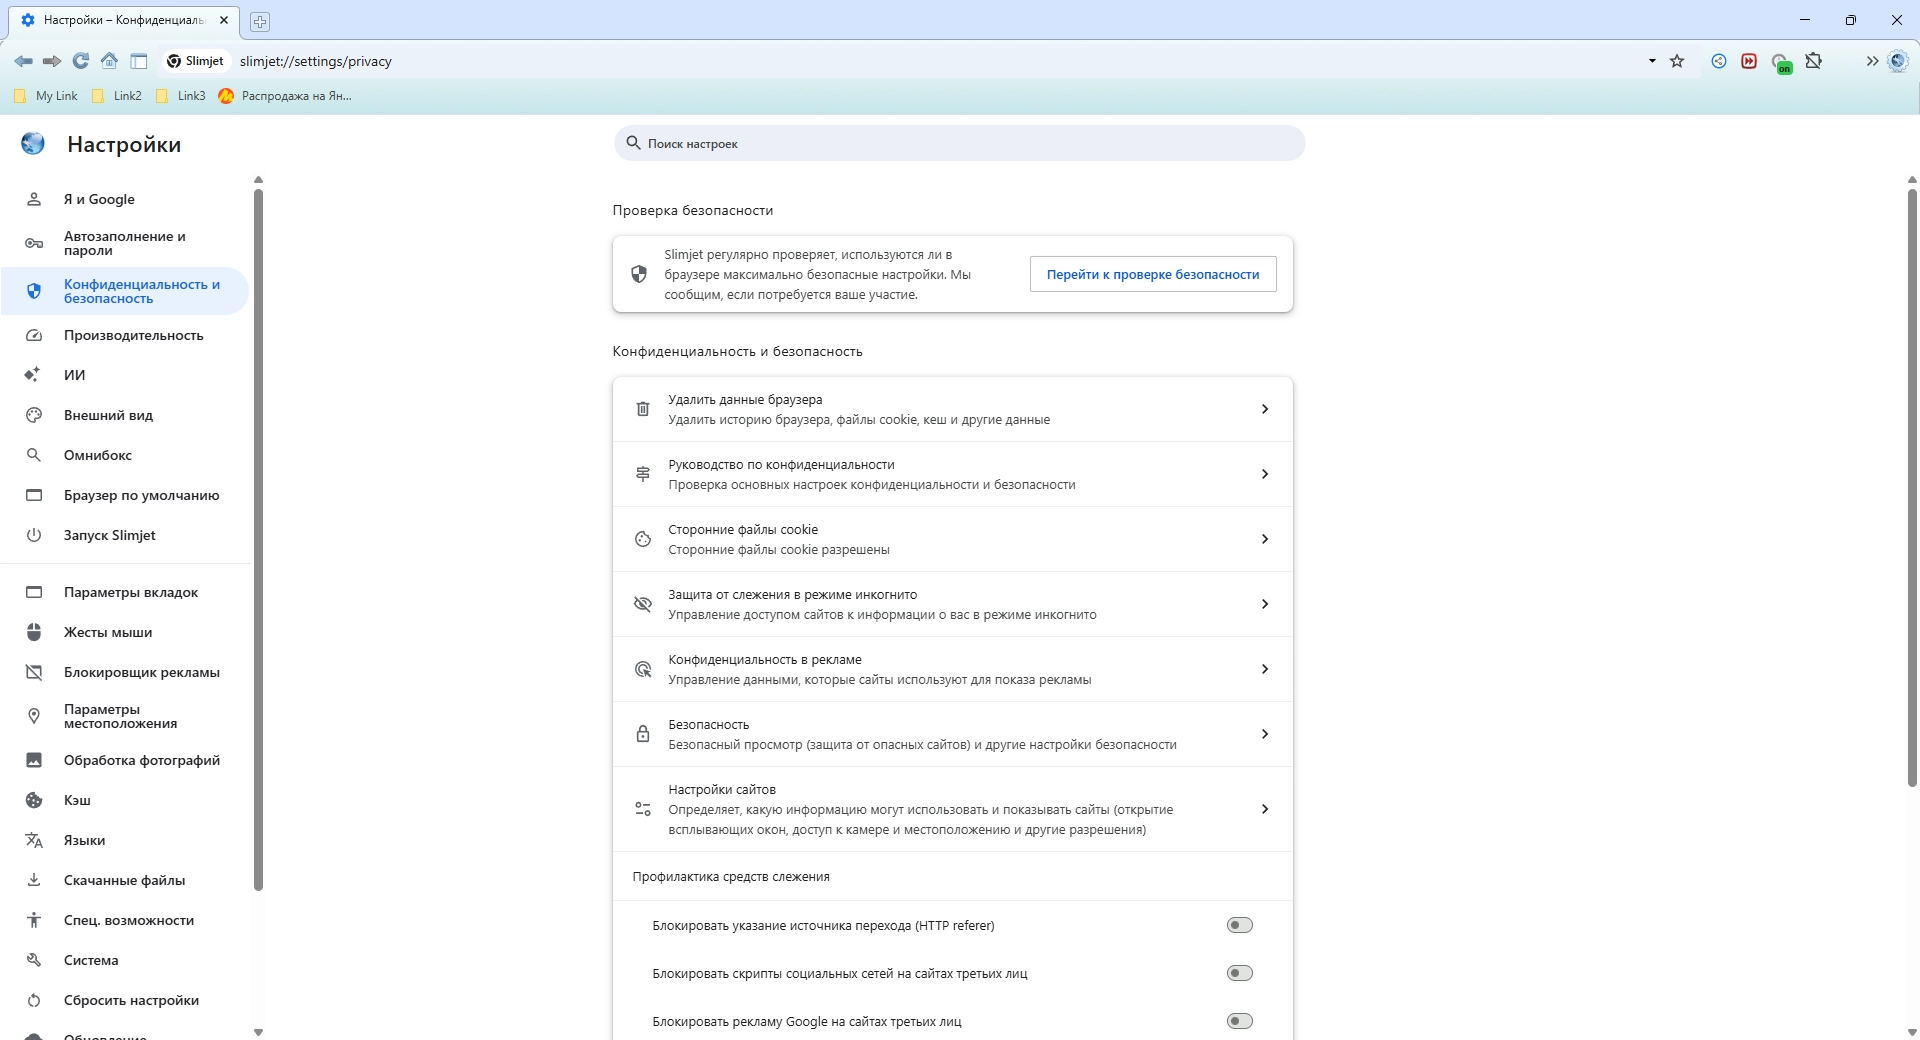The height and width of the screenshot is (1040, 1920).
Task: Open the Сторонние файлы cookie section
Action: tap(952, 539)
